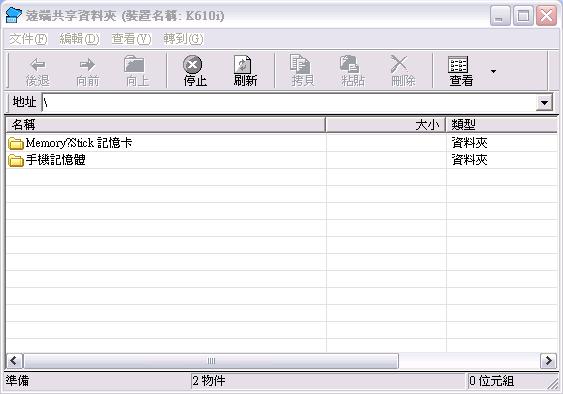Minimize the 遠端共享資料夾 window

500,16
